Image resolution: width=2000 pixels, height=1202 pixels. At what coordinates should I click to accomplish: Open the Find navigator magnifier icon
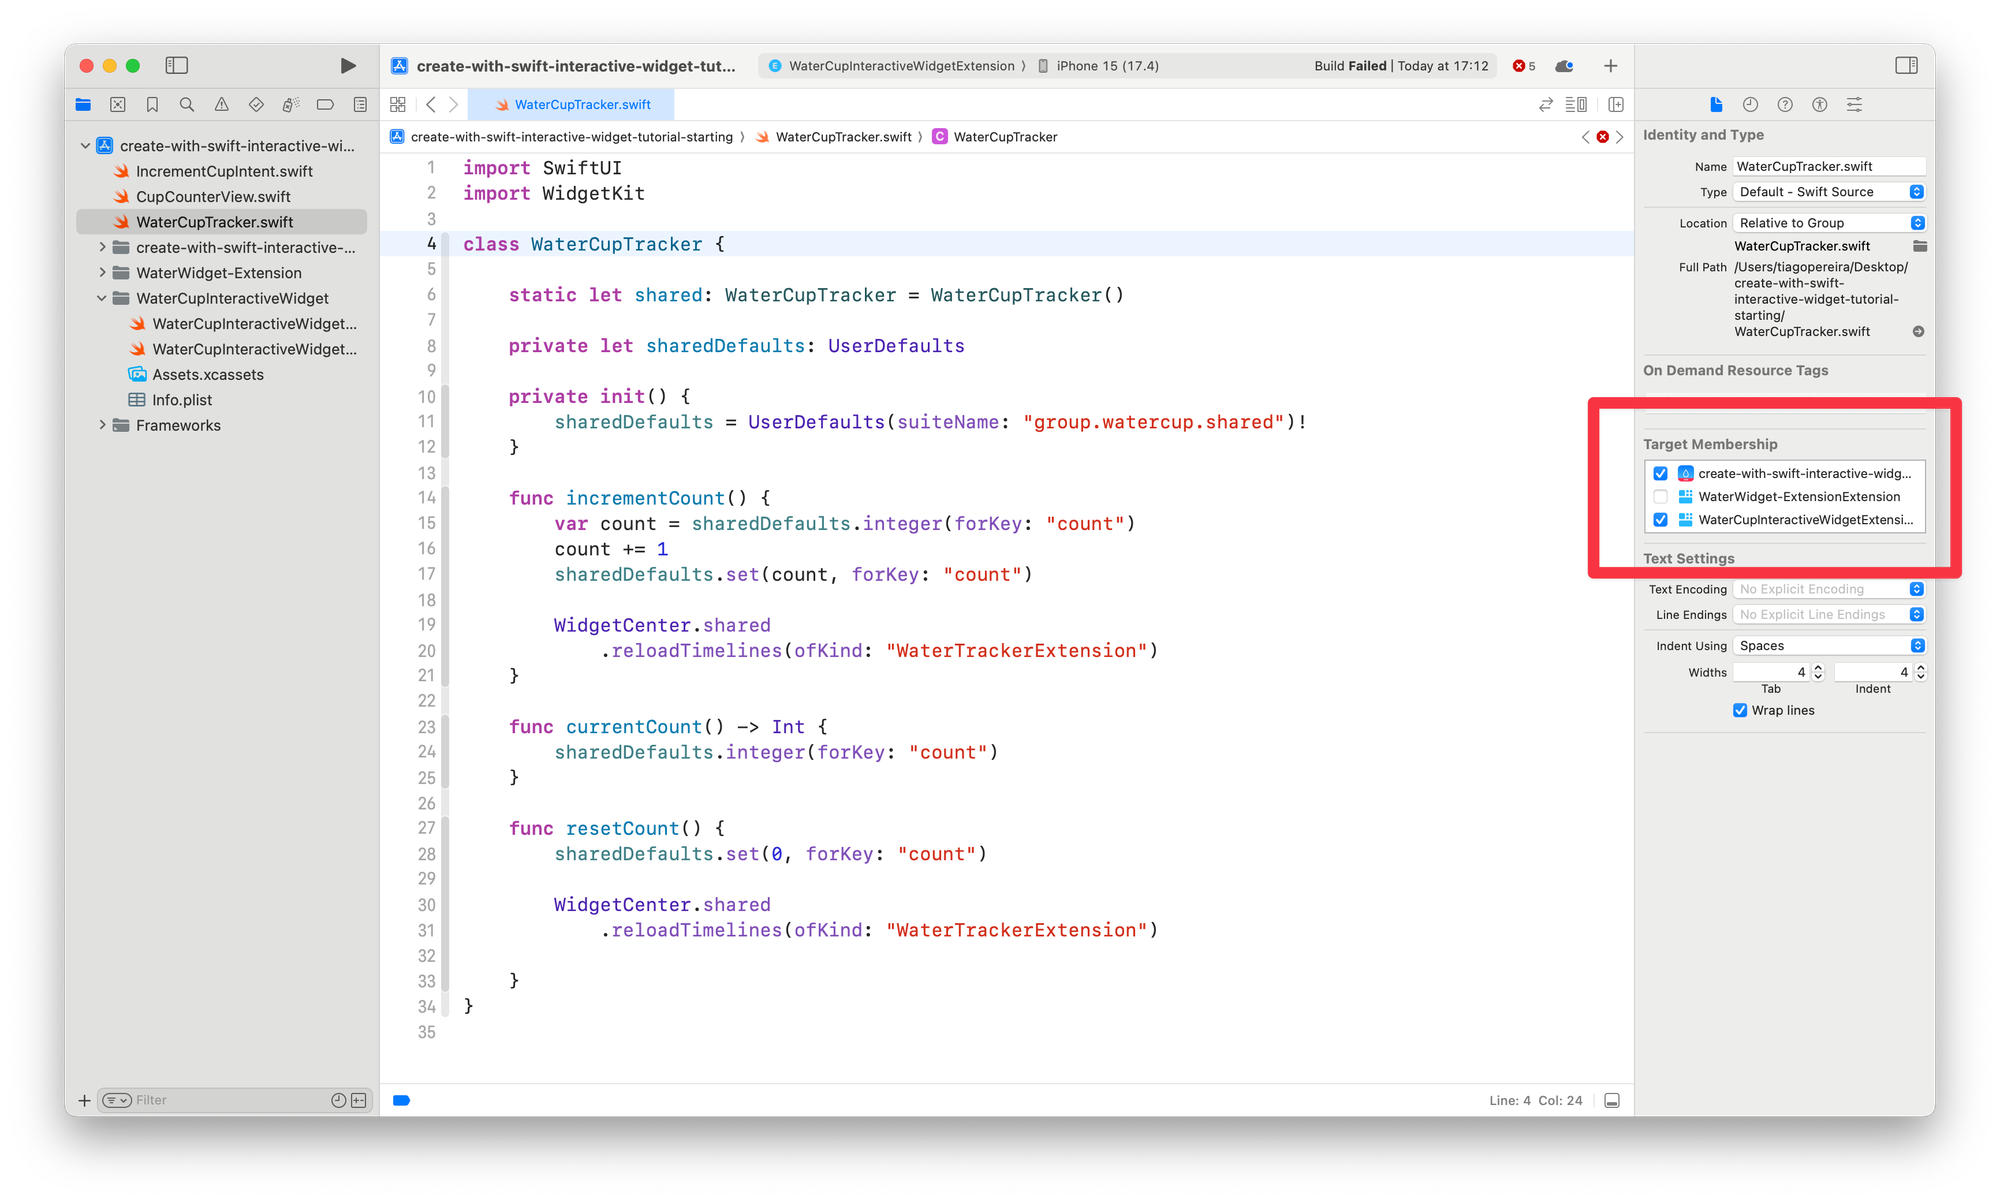tap(187, 105)
